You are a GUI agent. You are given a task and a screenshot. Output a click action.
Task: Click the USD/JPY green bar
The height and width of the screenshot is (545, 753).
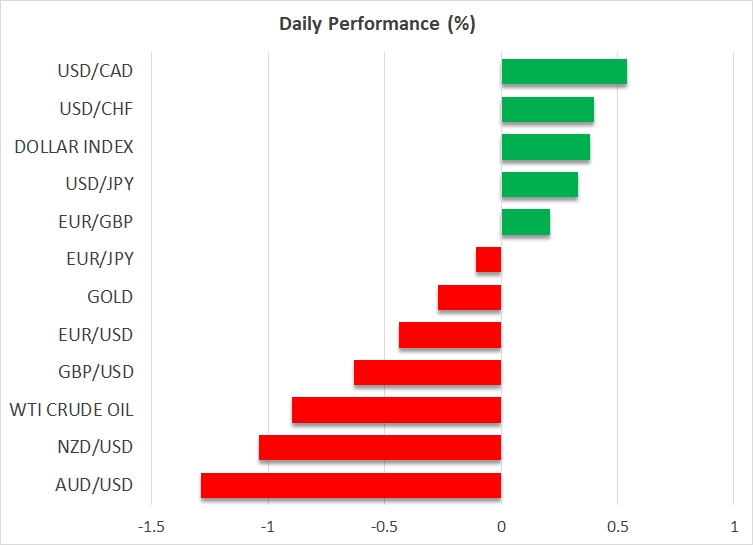(539, 185)
